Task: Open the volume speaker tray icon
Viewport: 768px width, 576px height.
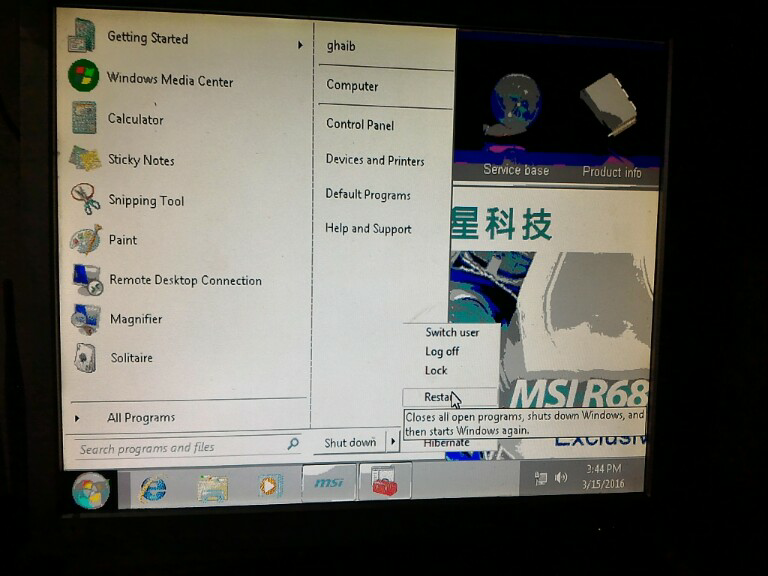Action: tap(561, 477)
